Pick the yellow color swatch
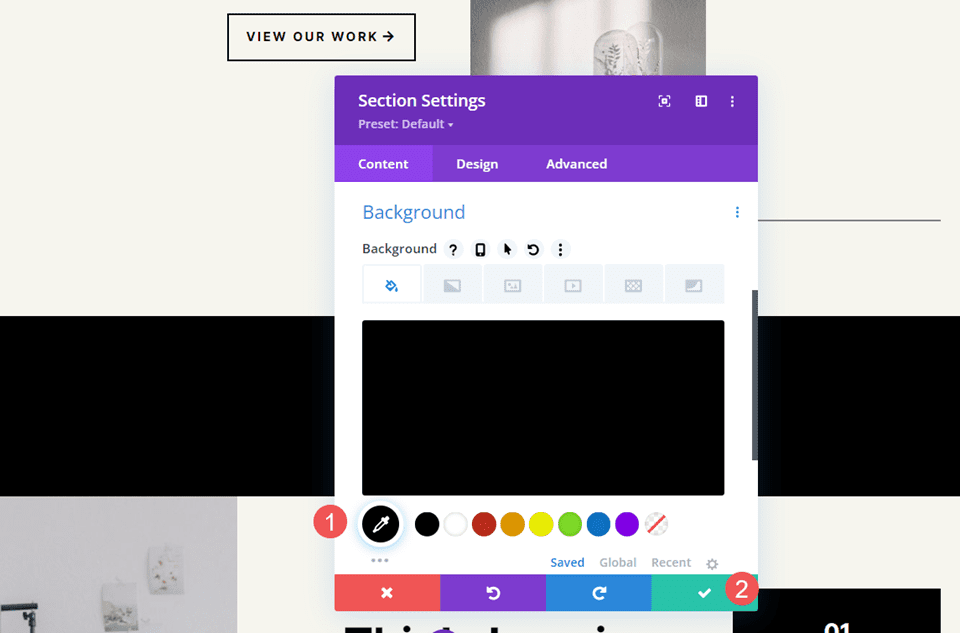Image resolution: width=960 pixels, height=633 pixels. pos(540,523)
